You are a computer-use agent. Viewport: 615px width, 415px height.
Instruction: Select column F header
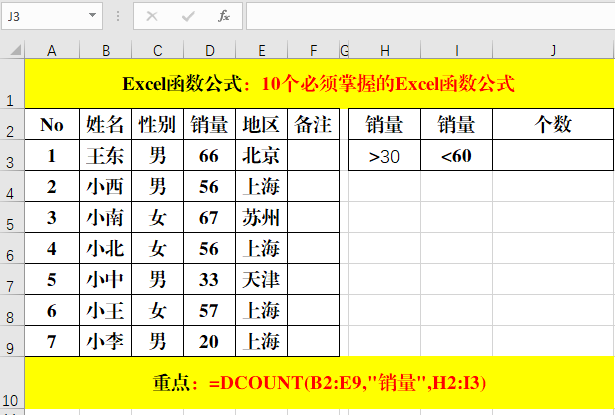tap(313, 50)
